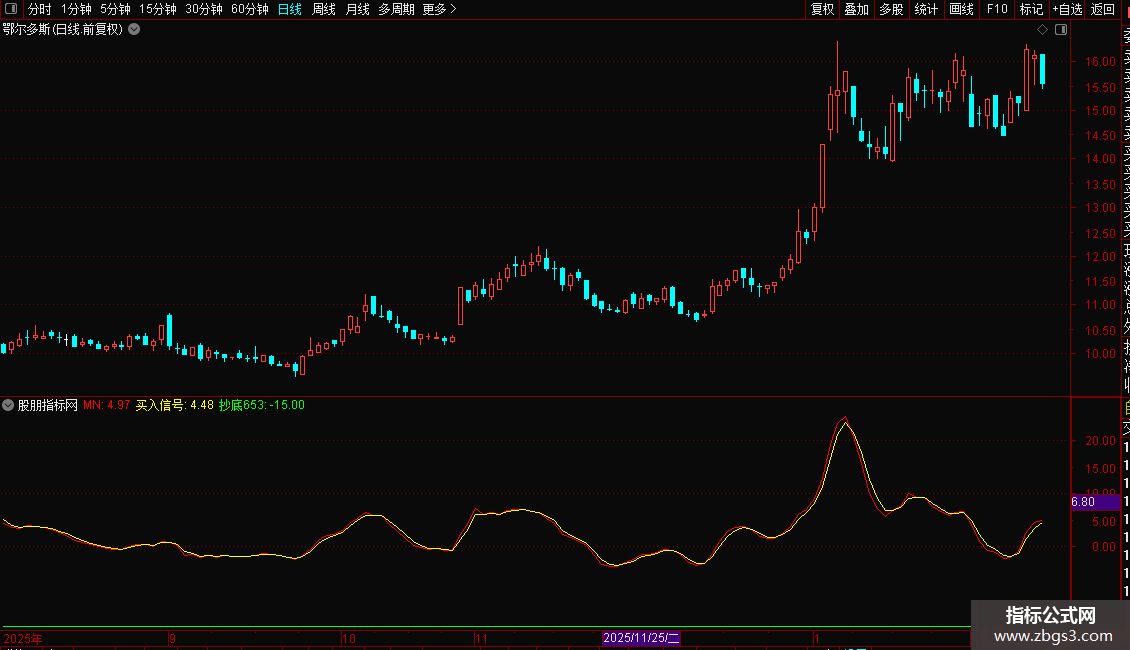1130x650 pixels.
Task: Click the 10.00 price axis label
Action: 1100,354
